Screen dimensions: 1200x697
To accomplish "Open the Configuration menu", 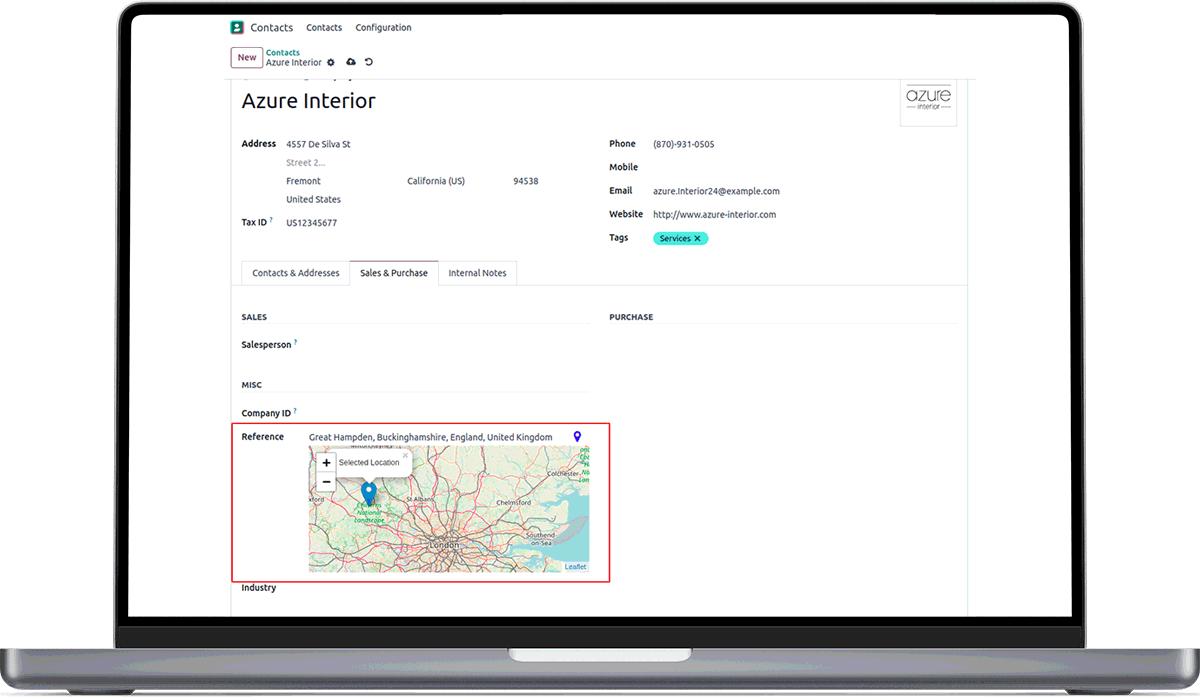I will 383,28.
